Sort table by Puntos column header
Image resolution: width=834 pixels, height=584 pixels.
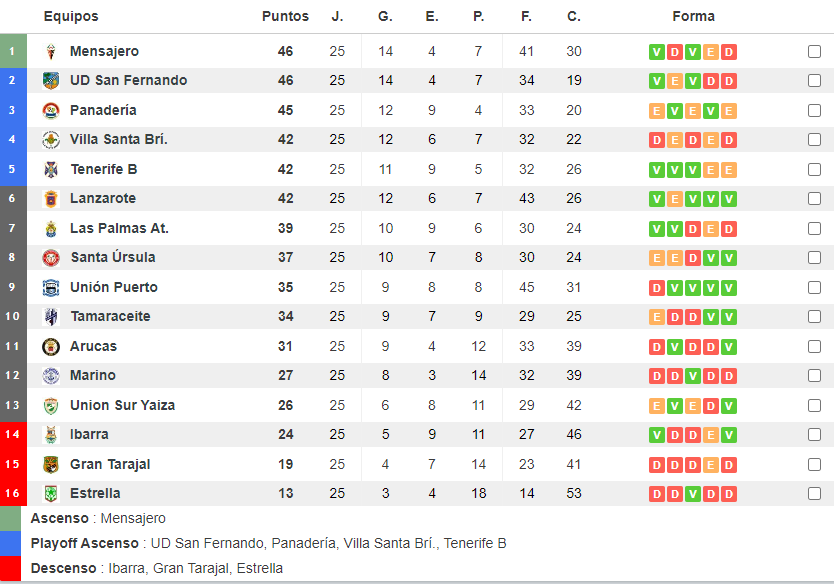pyautogui.click(x=285, y=16)
